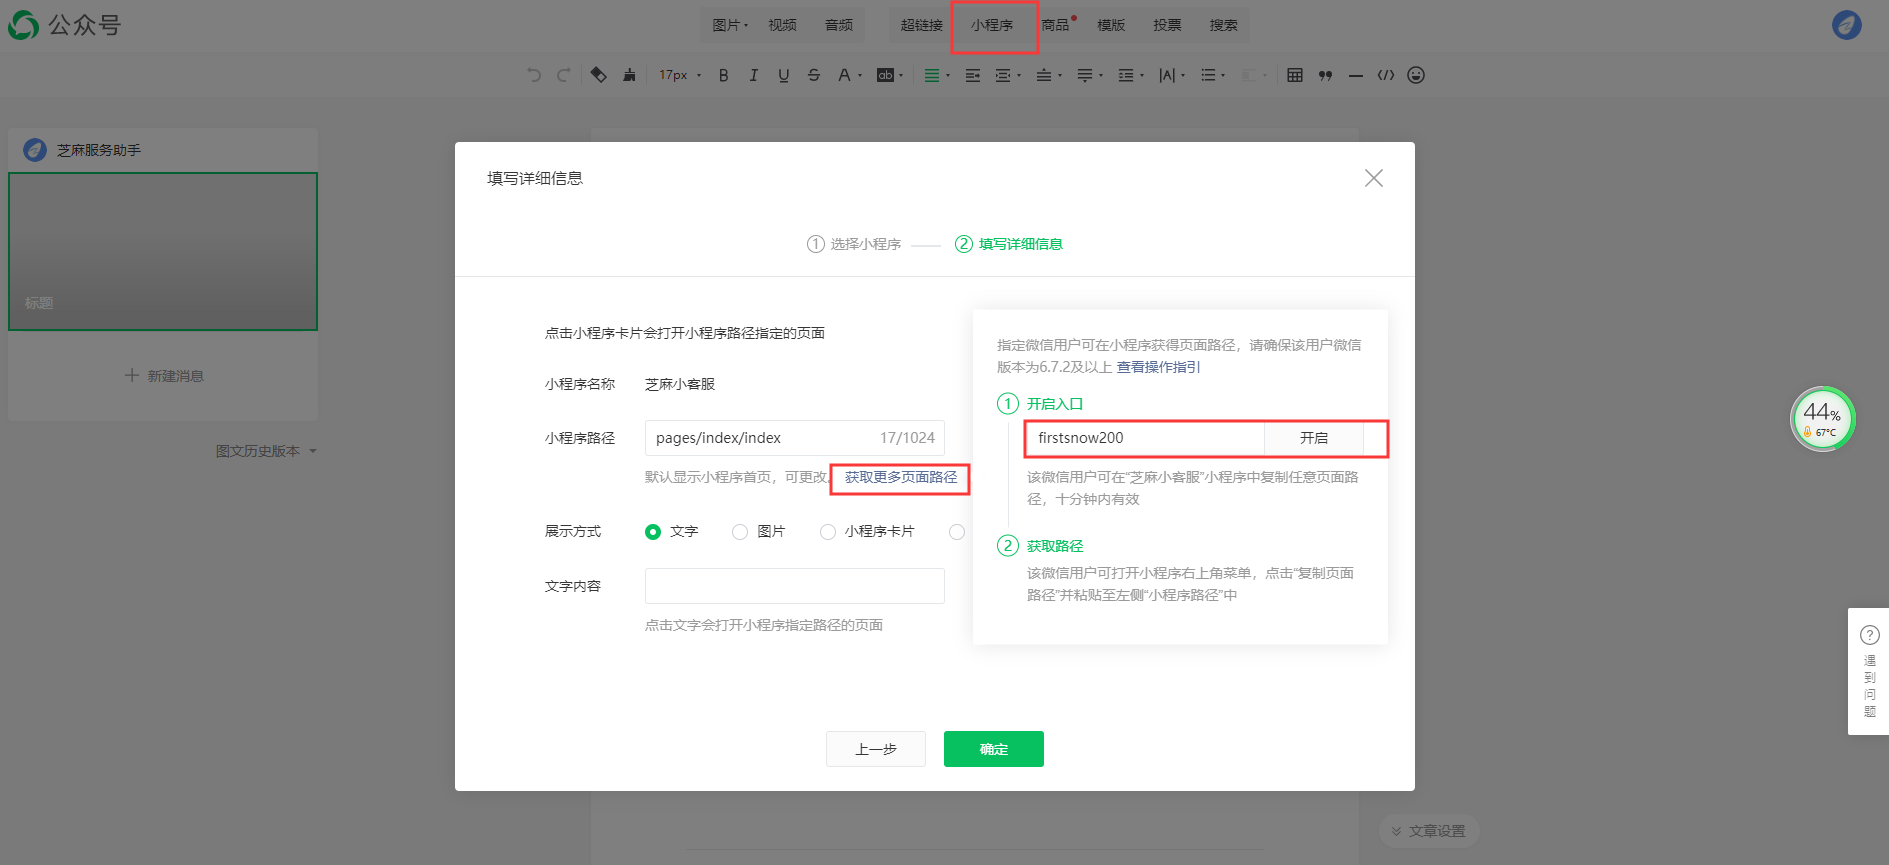Viewport: 1889px width, 865px height.
Task: Click the 小程序路径 input field
Action: pyautogui.click(x=795, y=438)
